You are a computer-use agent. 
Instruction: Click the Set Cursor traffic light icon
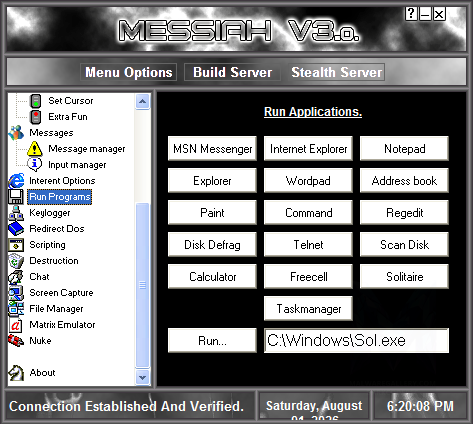[x=35, y=101]
